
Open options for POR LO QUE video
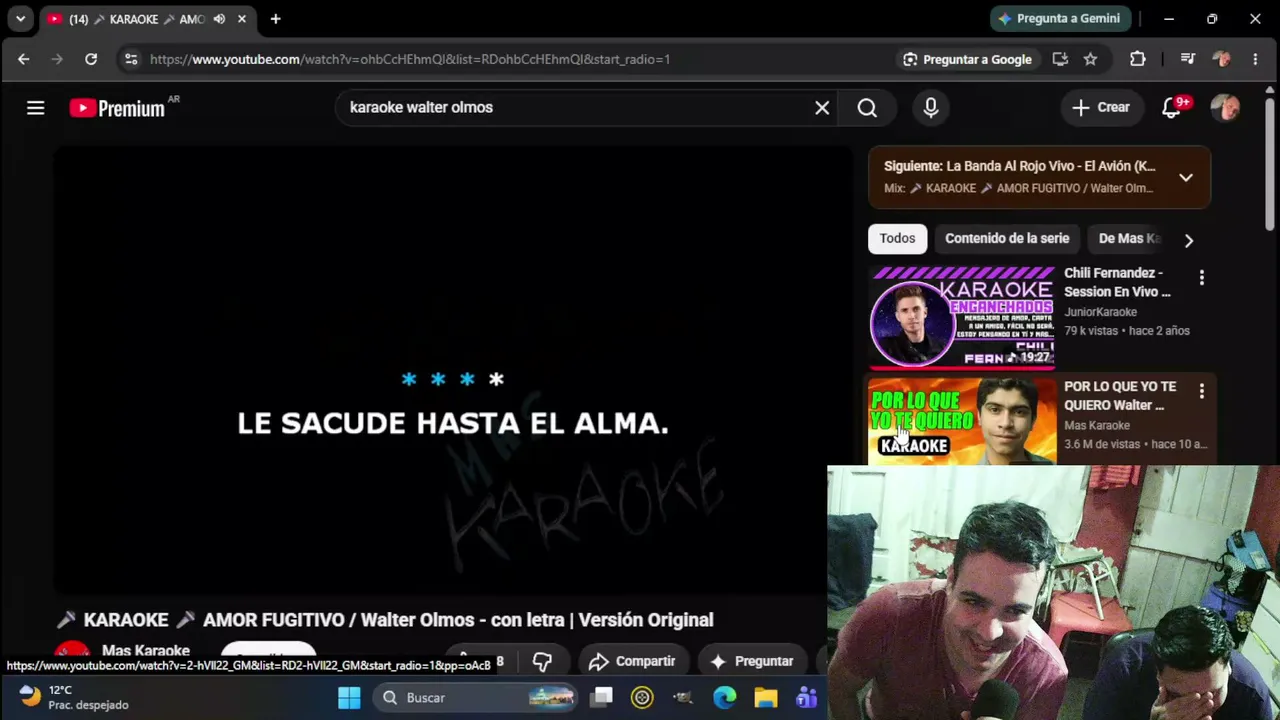1202,392
